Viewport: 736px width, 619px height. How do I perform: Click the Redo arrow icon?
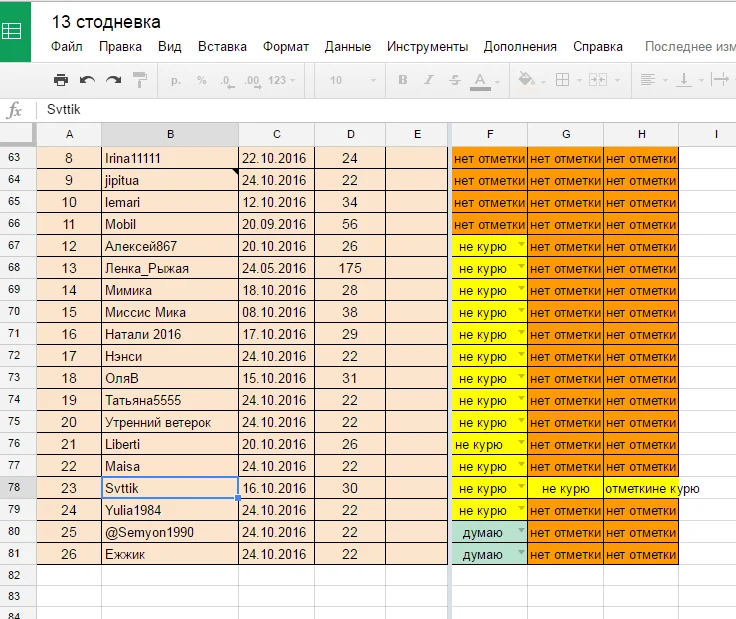point(113,80)
